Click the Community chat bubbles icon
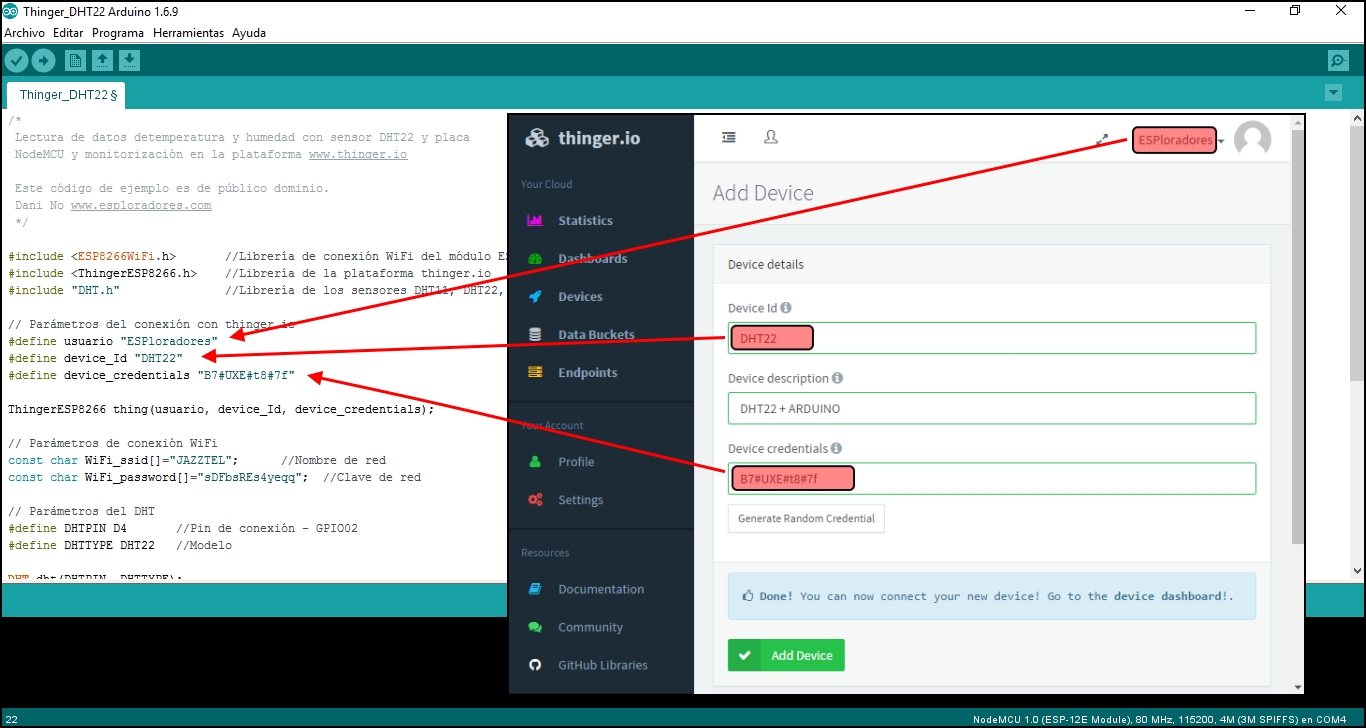The image size is (1366, 728). tap(535, 627)
